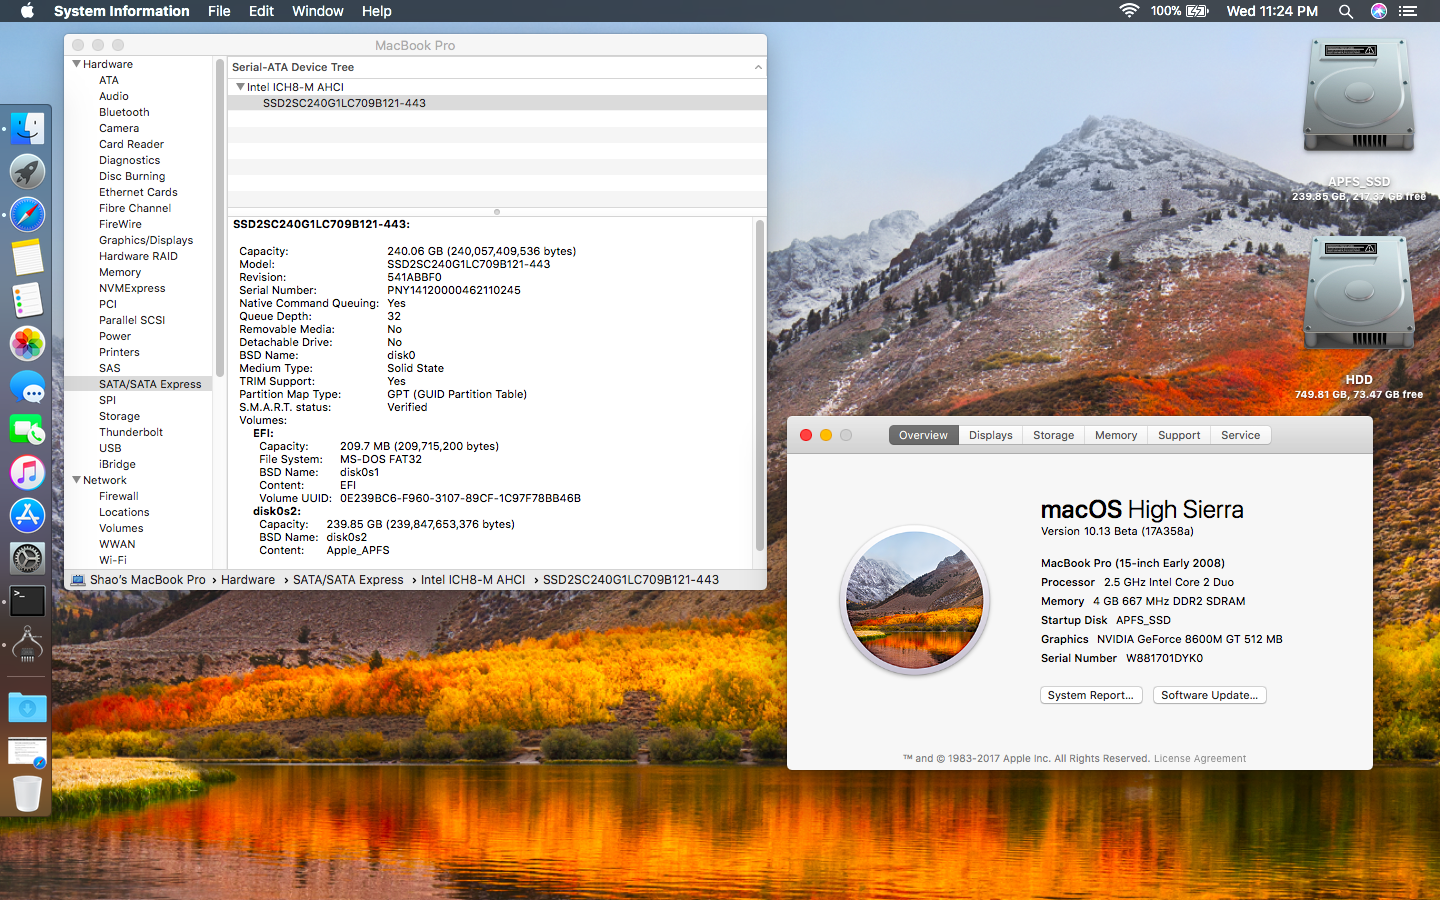Open iTunes music icon in dock
This screenshot has width=1440, height=900.
pyautogui.click(x=27, y=472)
